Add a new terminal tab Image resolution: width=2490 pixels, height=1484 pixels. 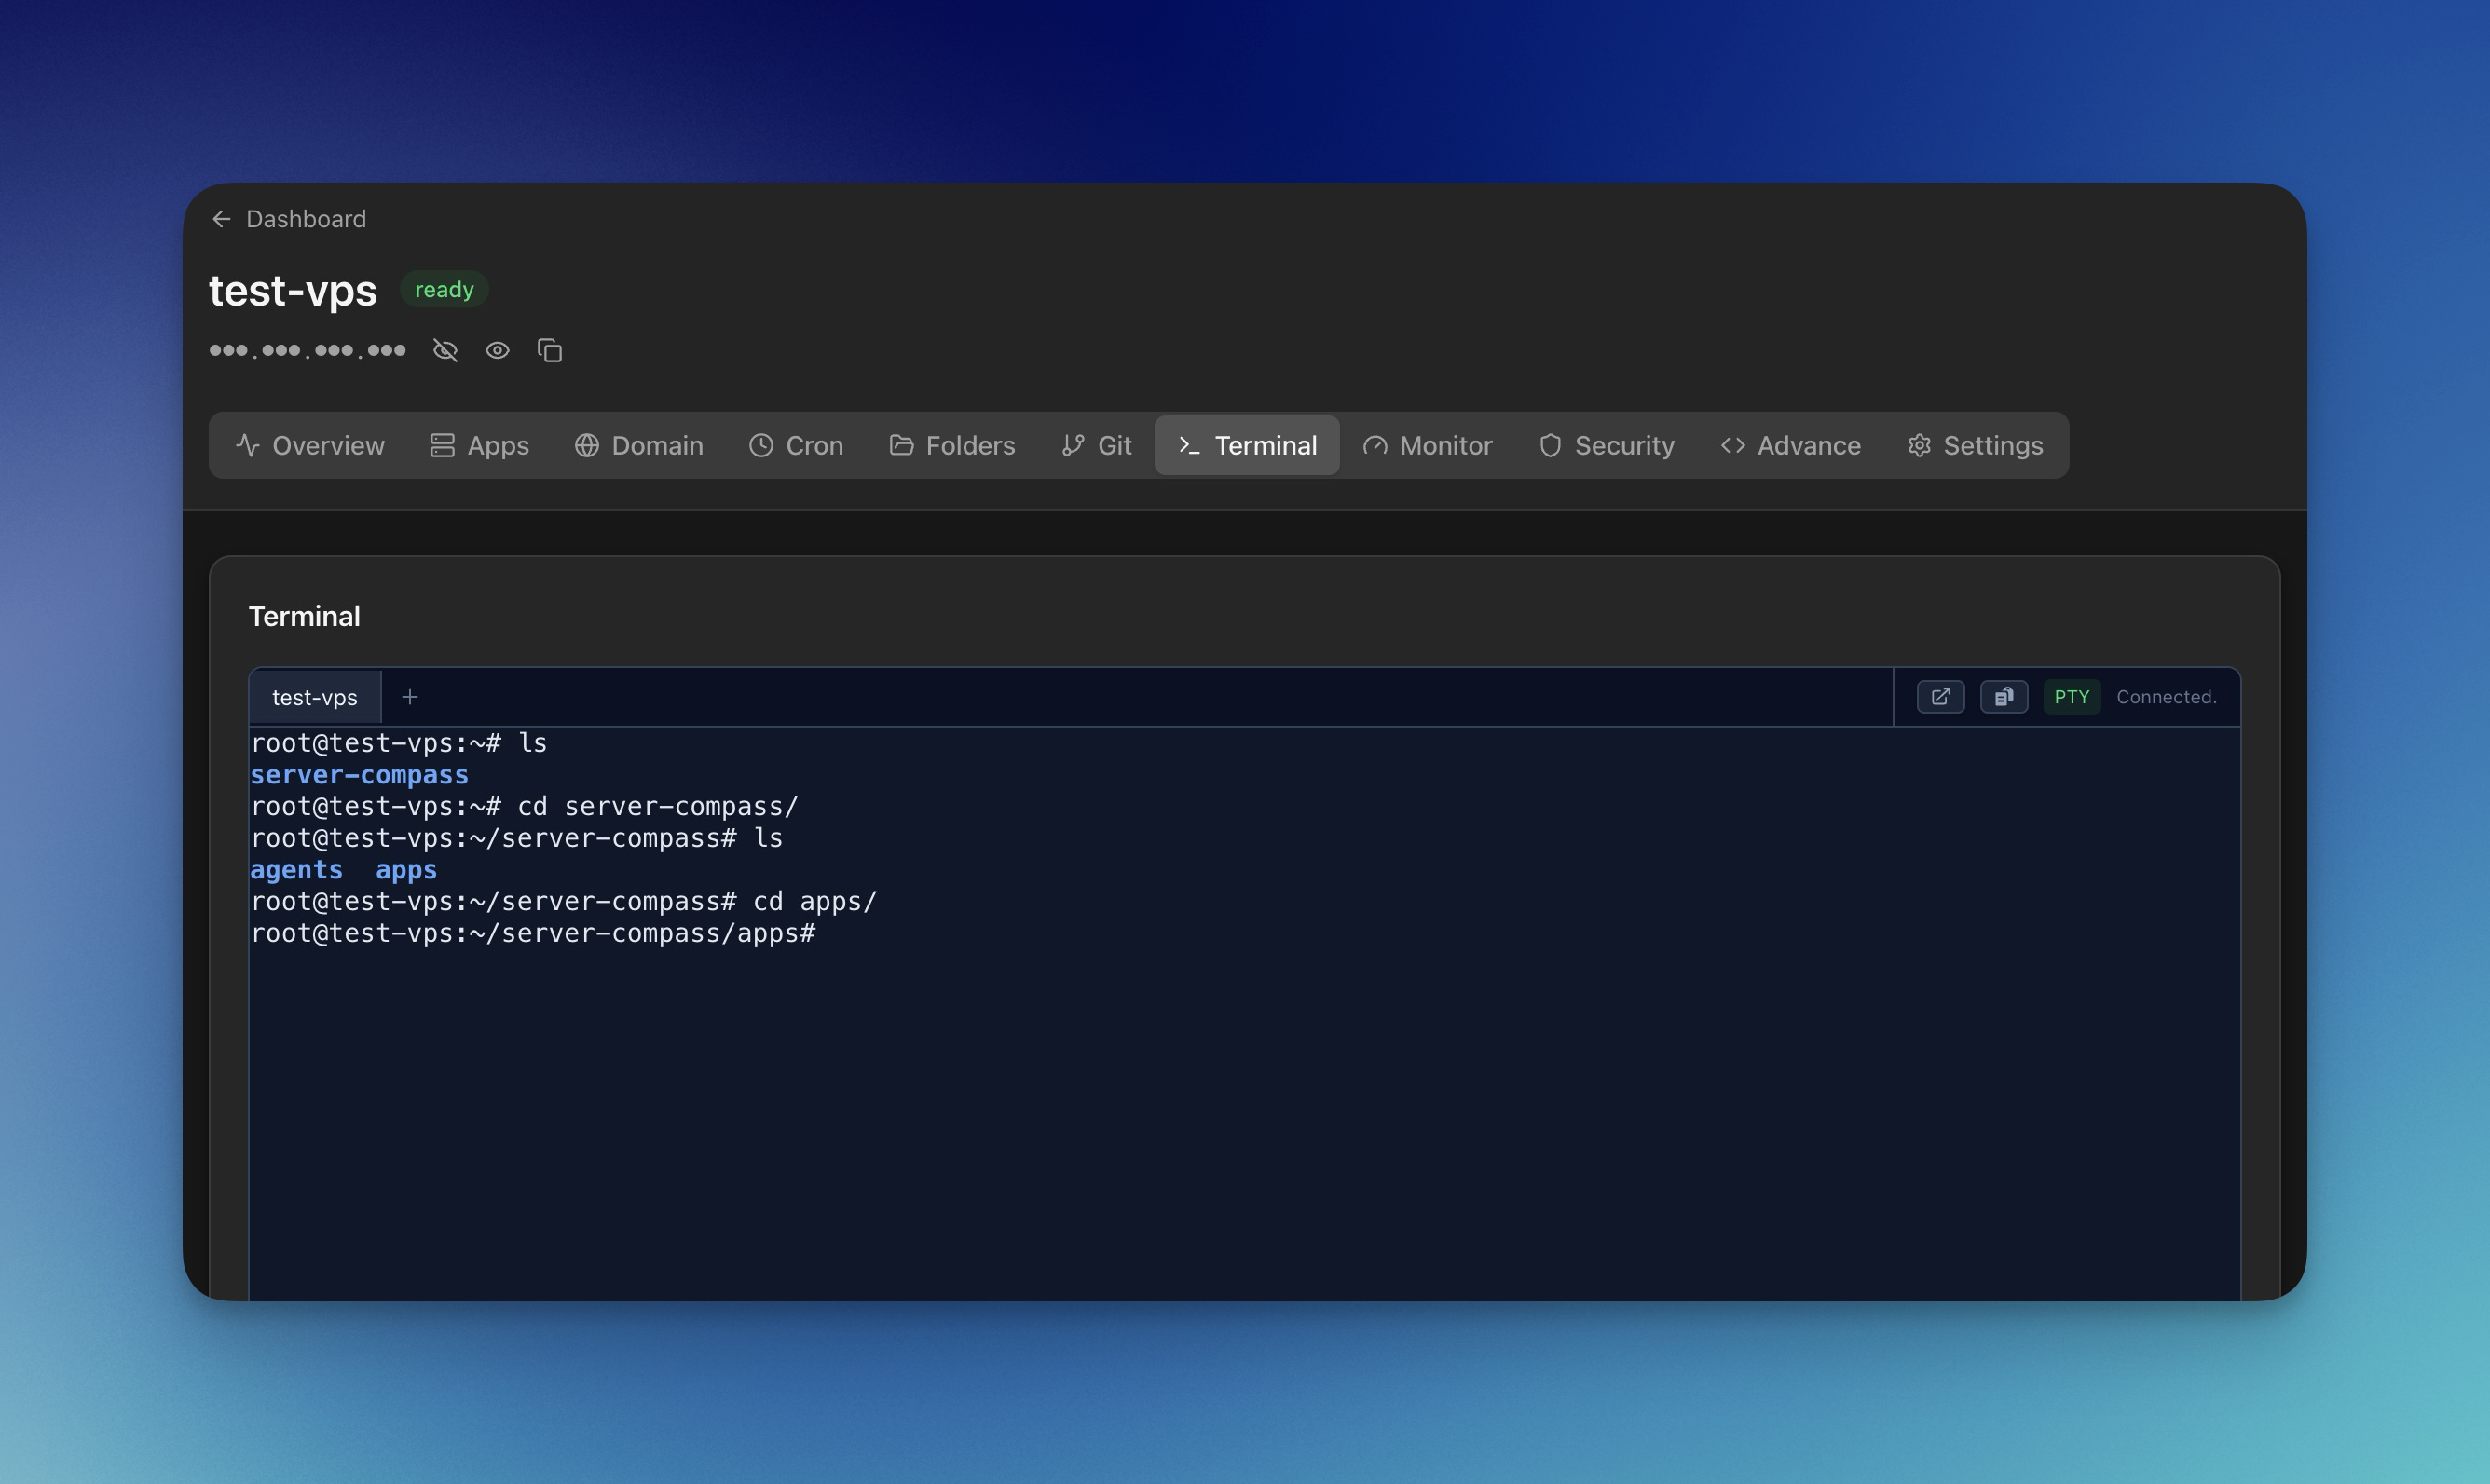pos(410,697)
